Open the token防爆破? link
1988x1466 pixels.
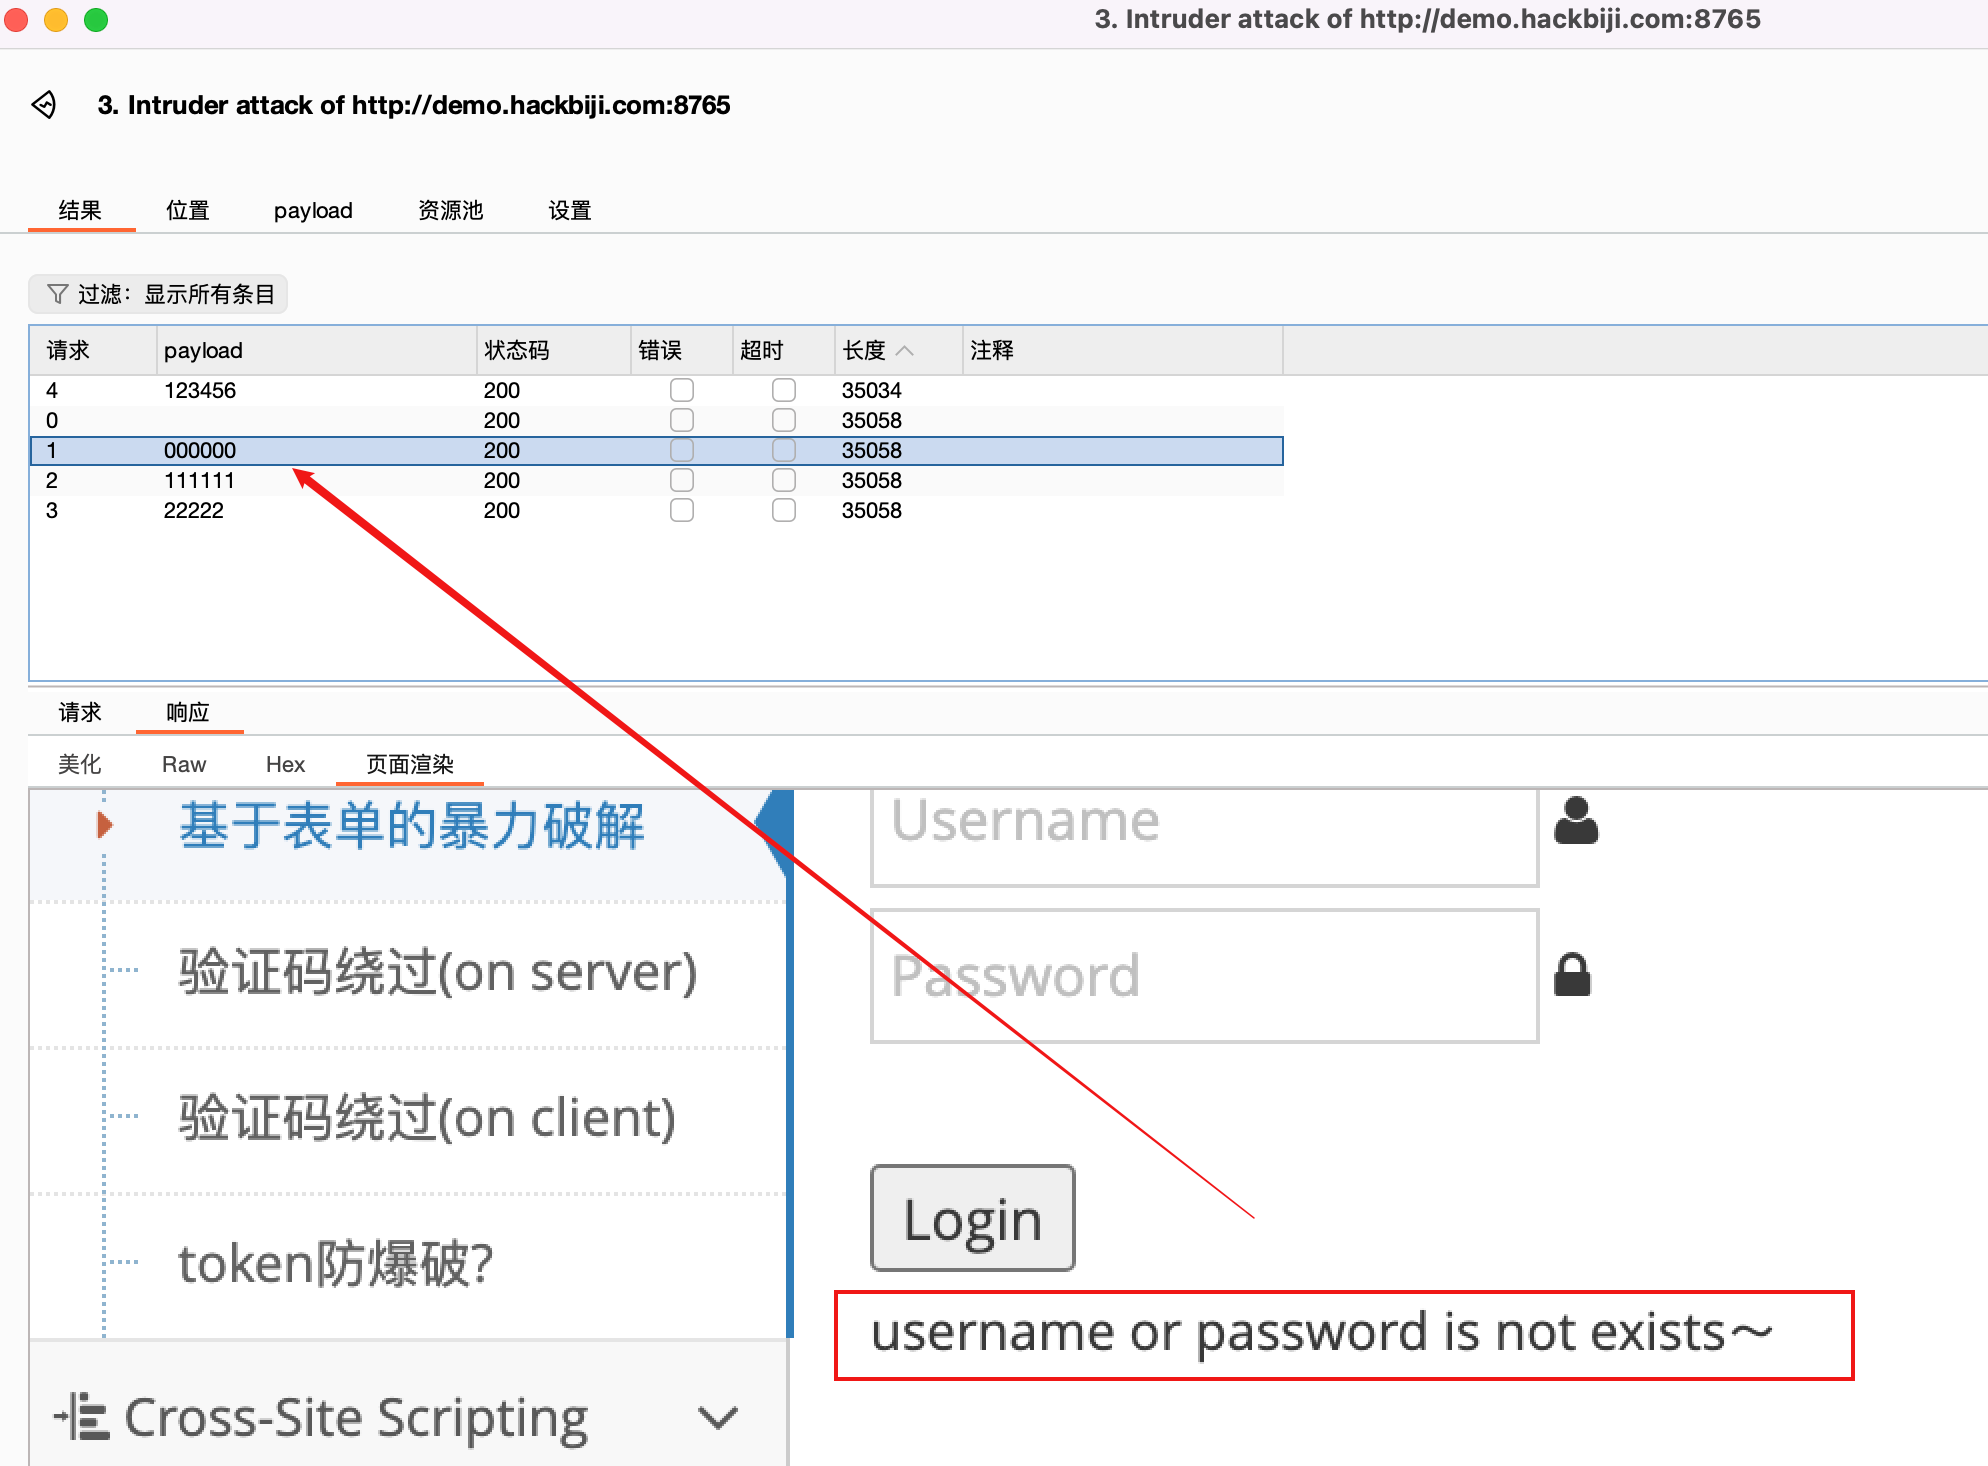[x=335, y=1263]
